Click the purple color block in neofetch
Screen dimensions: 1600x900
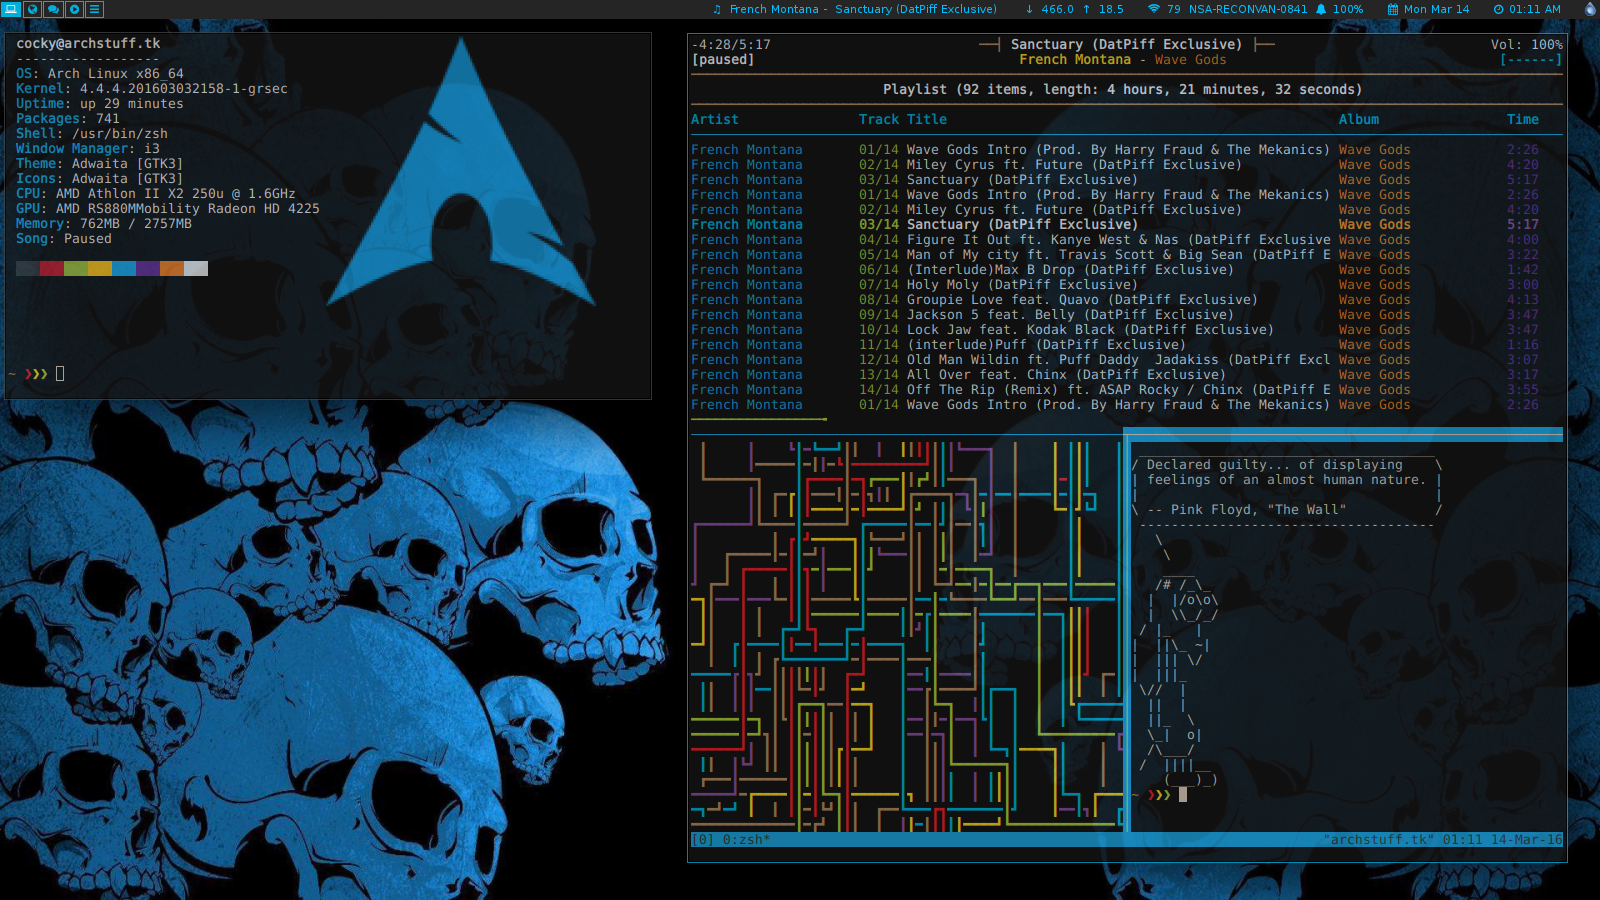(148, 268)
